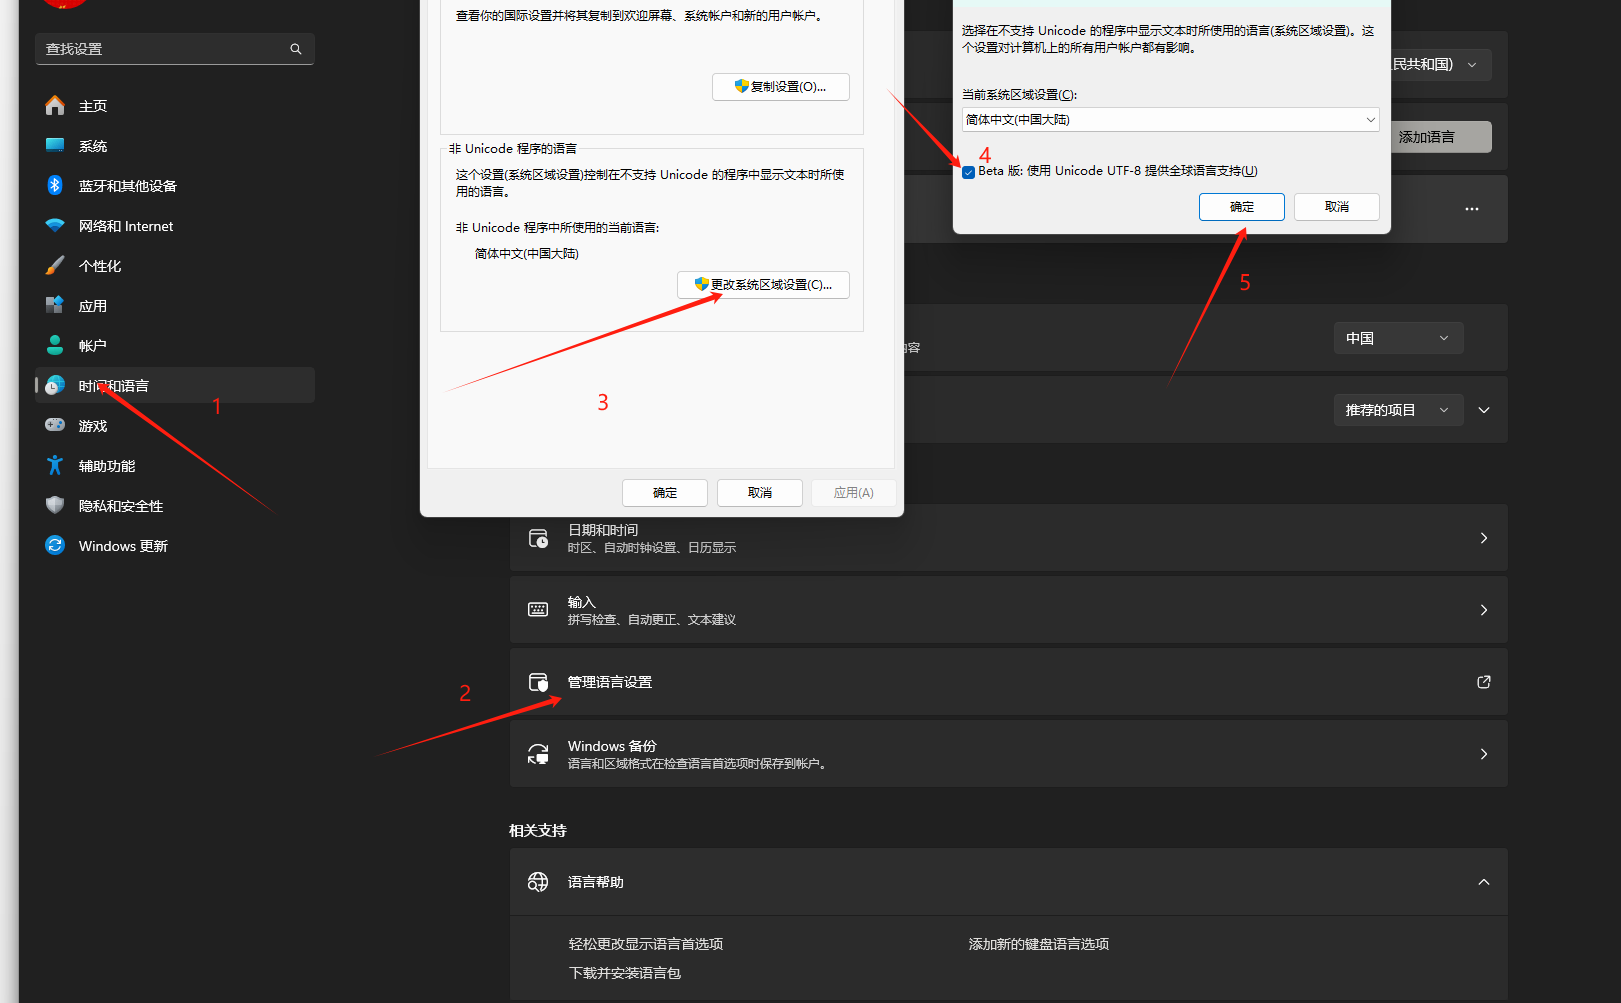1621x1003 pixels.
Task: Click the search magnifier icon in settings
Action: coord(296,49)
